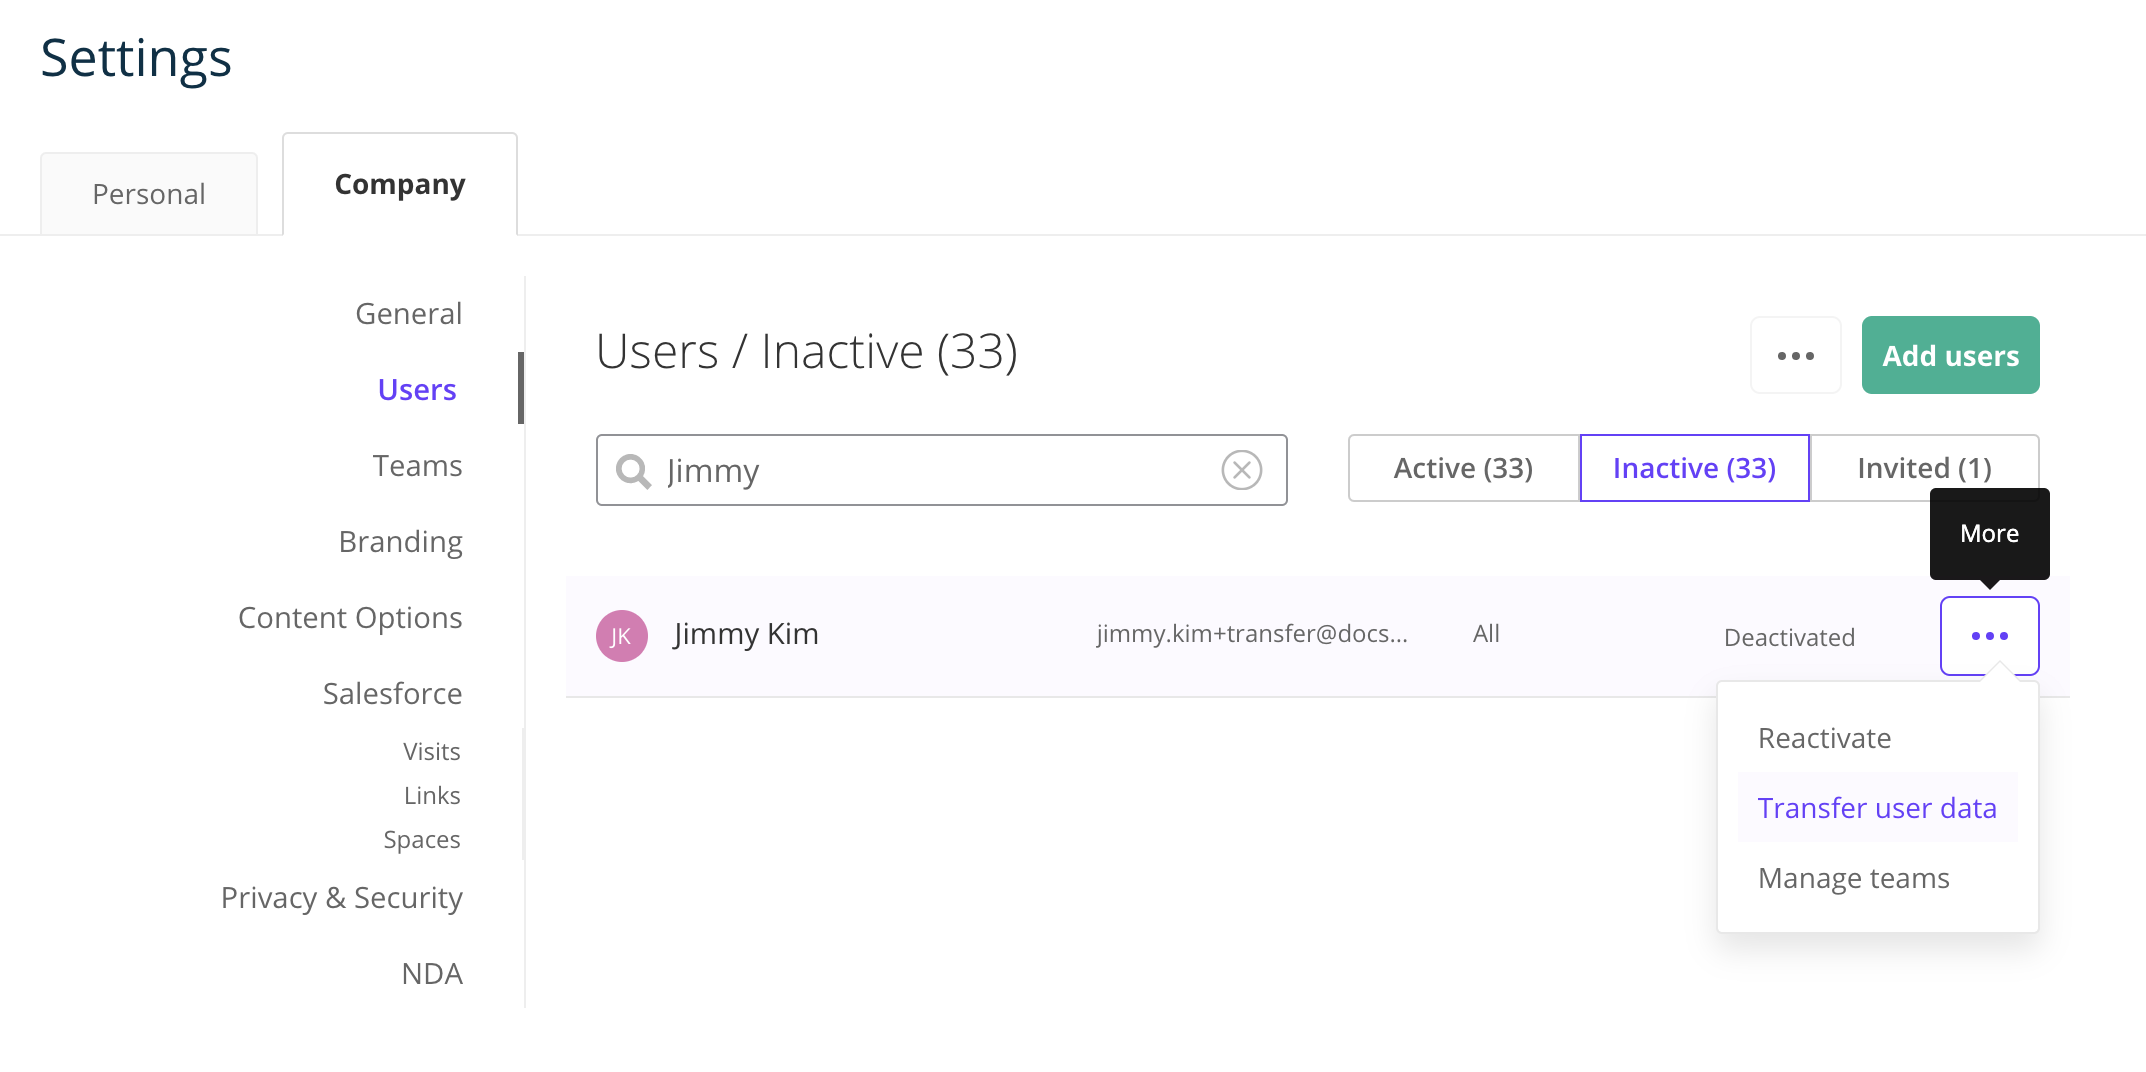This screenshot has width=2146, height=1072.
Task: Choose Transfer user data
Action: click(1877, 807)
